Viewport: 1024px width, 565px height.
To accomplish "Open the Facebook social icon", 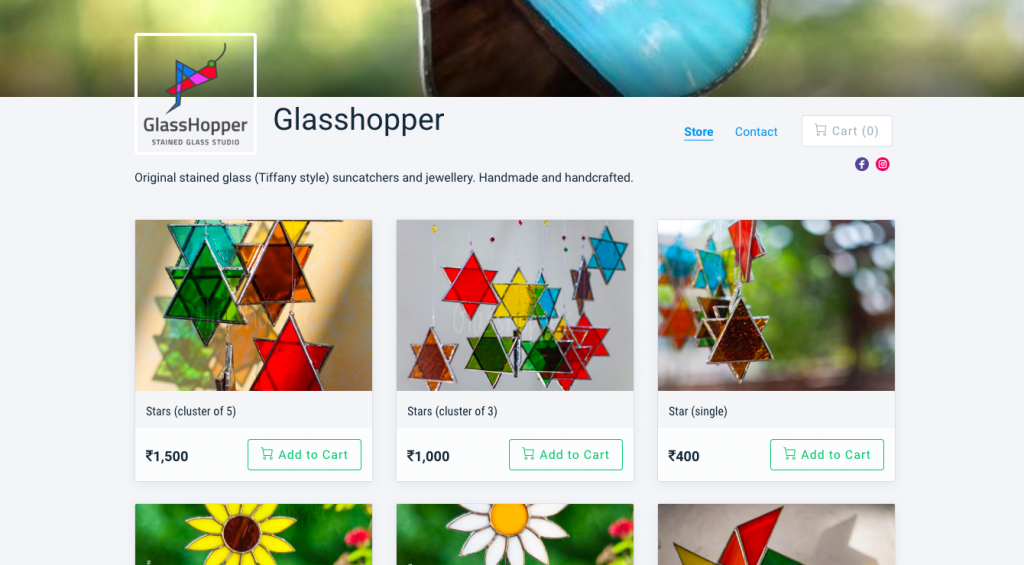I will tap(861, 164).
